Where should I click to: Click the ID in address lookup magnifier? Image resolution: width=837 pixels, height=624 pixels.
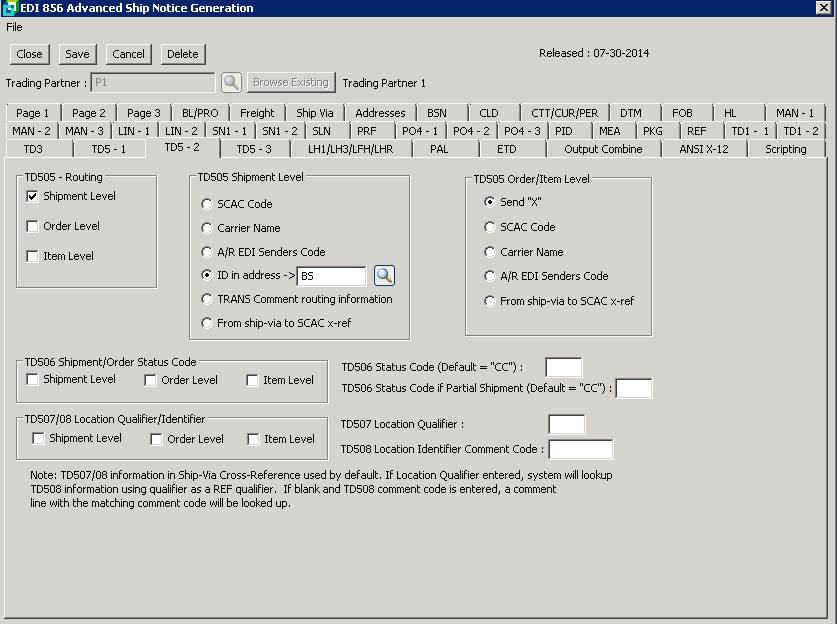click(x=385, y=276)
